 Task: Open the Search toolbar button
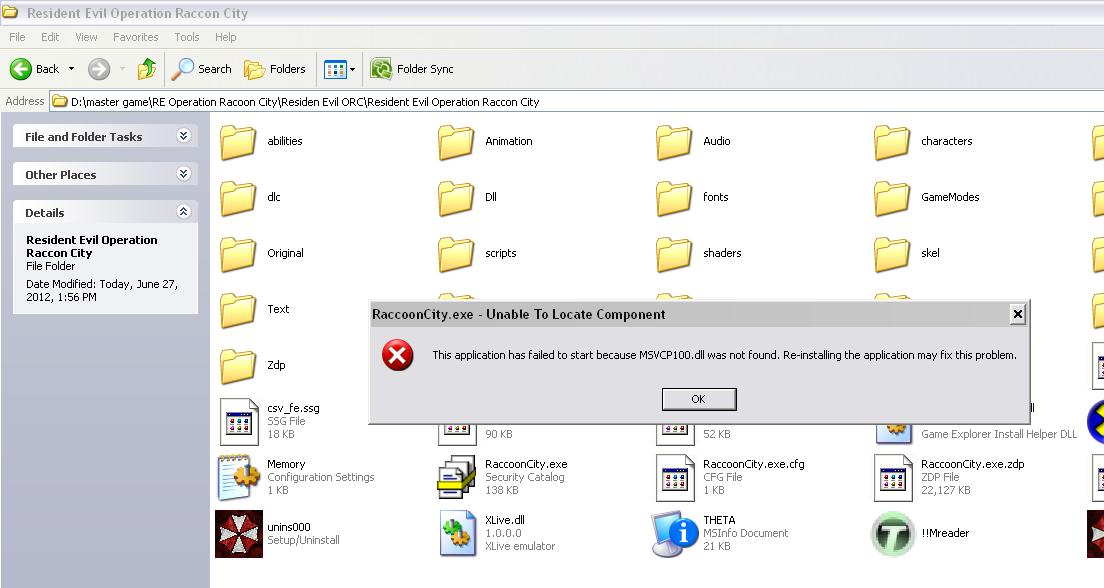[202, 69]
